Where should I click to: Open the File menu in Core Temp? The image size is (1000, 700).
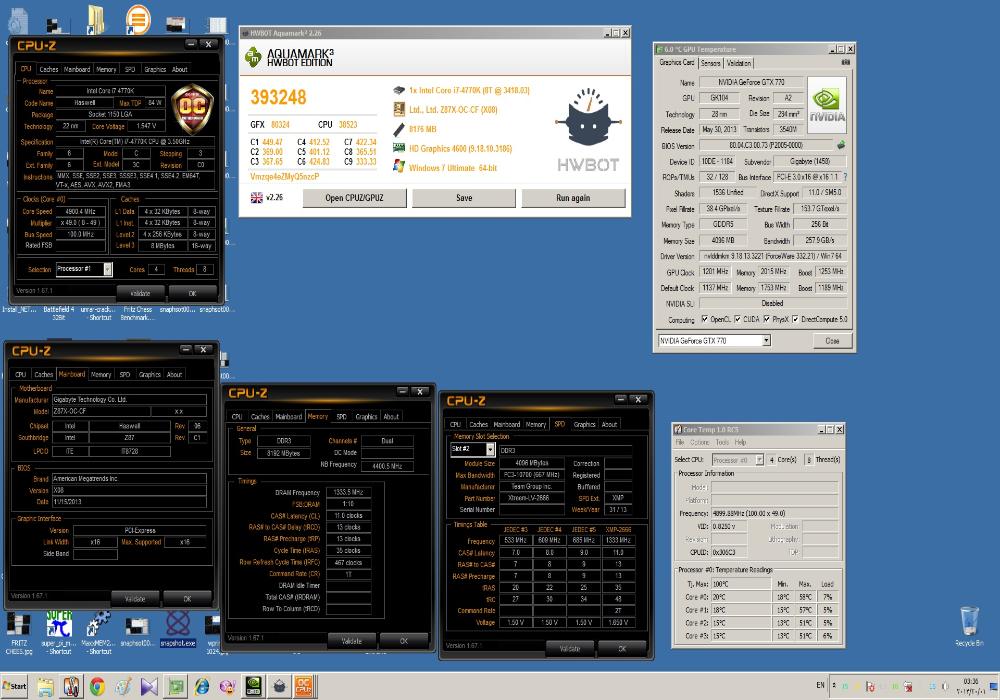pos(680,442)
